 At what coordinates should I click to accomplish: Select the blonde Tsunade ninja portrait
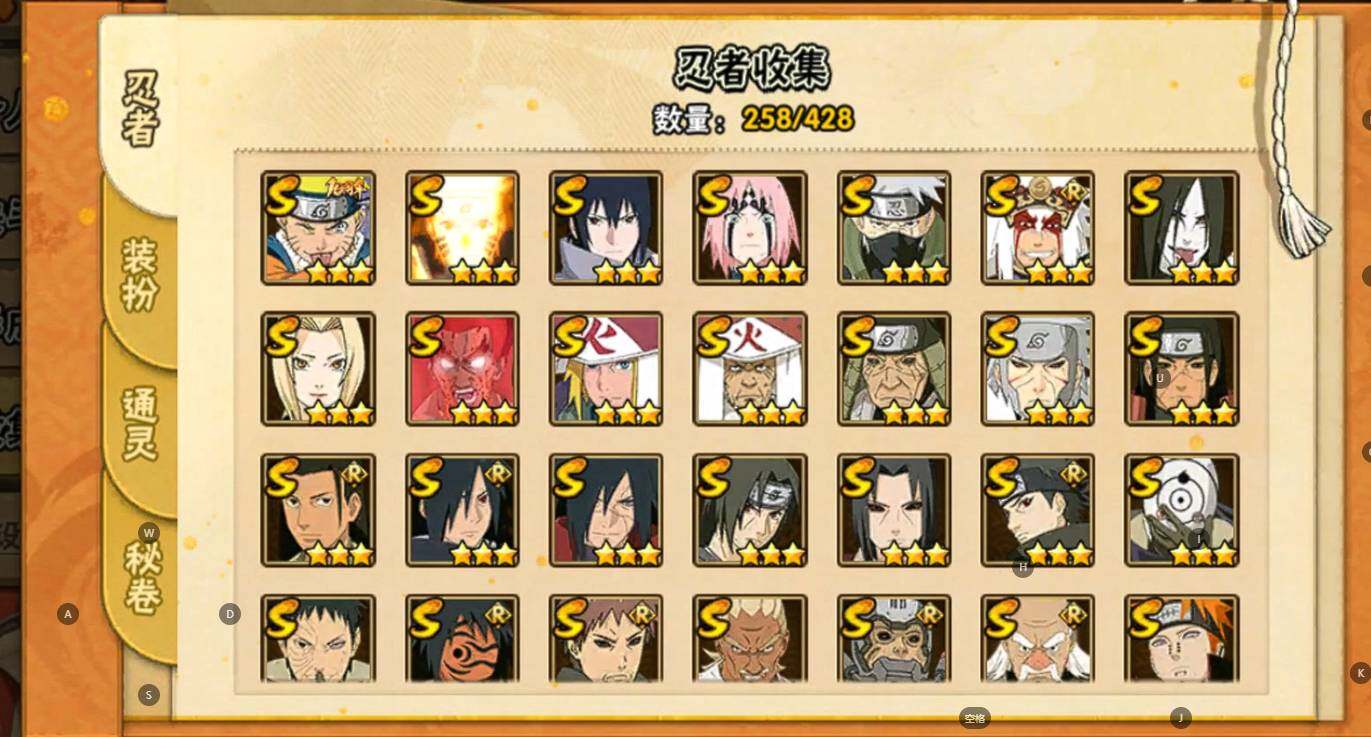tap(318, 369)
